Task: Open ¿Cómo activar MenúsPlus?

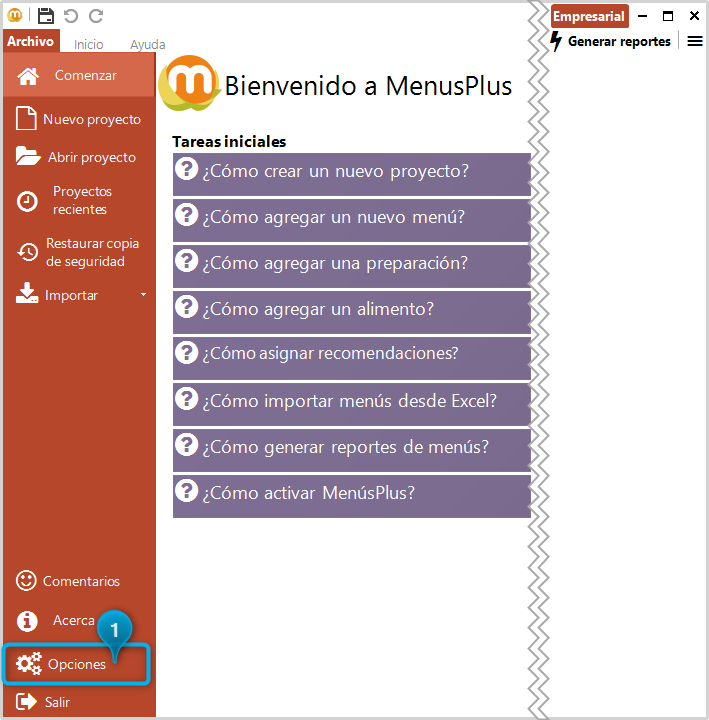Action: point(352,496)
